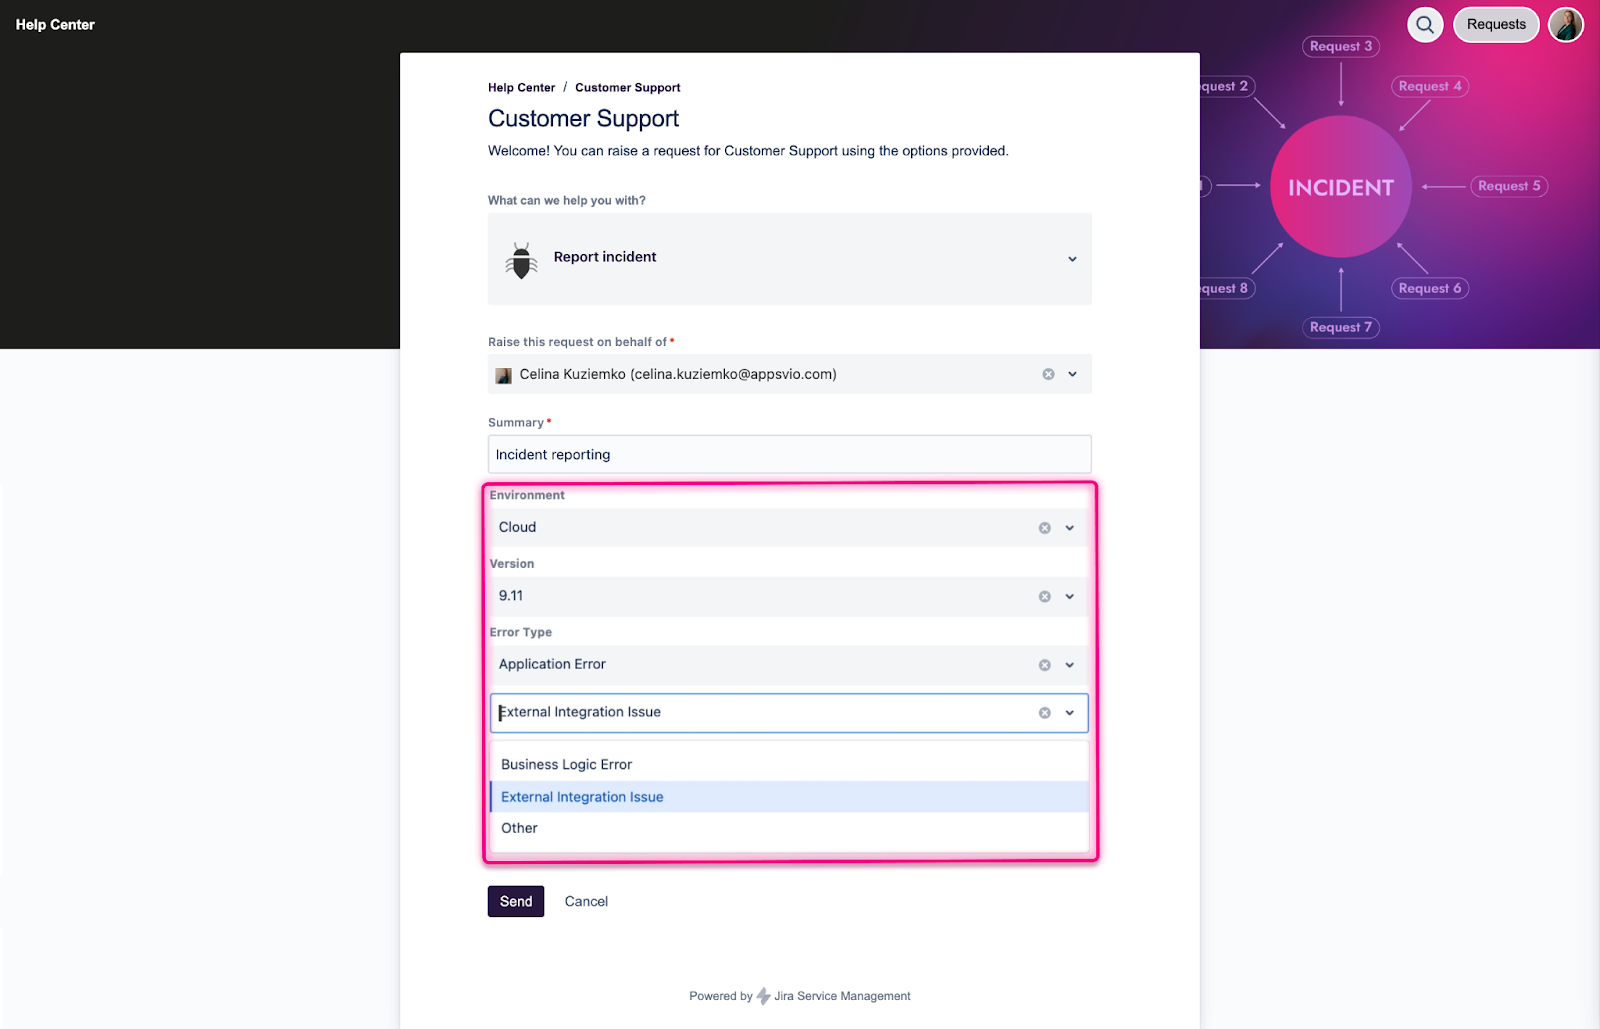The height and width of the screenshot is (1029, 1600).
Task: Clear the Application Error selection
Action: pos(1044,664)
